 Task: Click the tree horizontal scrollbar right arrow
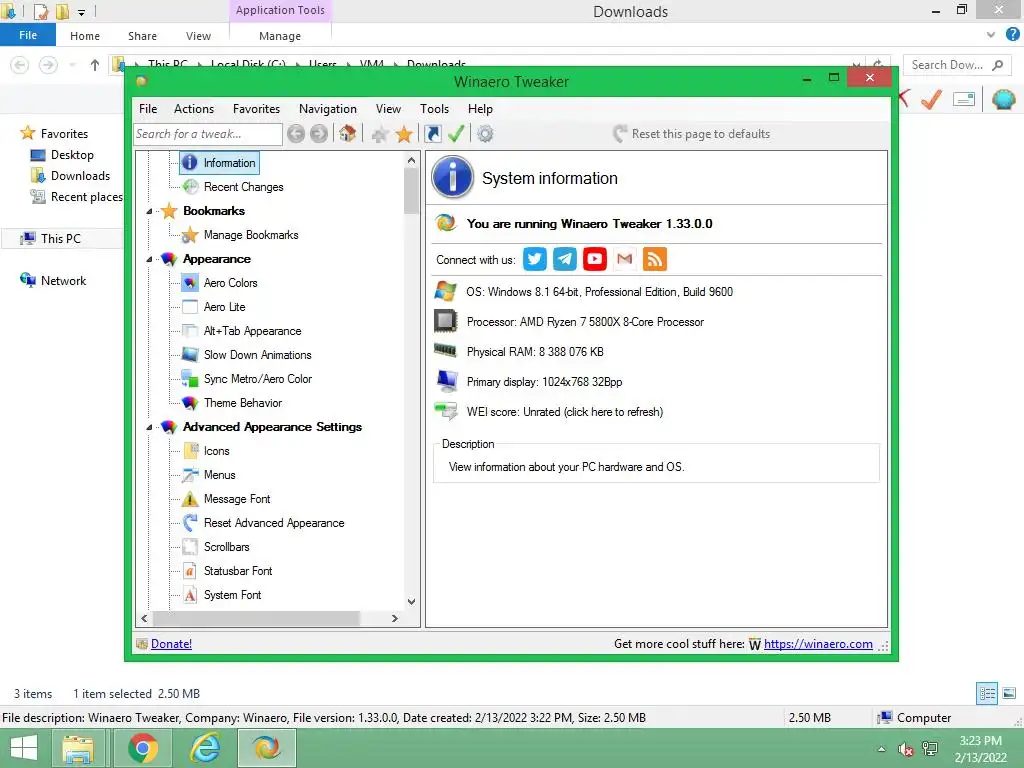click(394, 618)
